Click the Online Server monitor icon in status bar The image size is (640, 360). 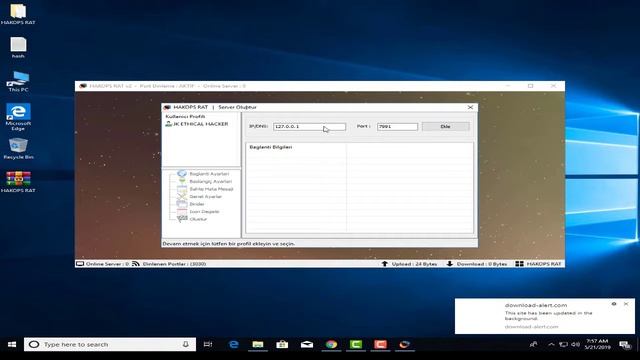[x=80, y=264]
